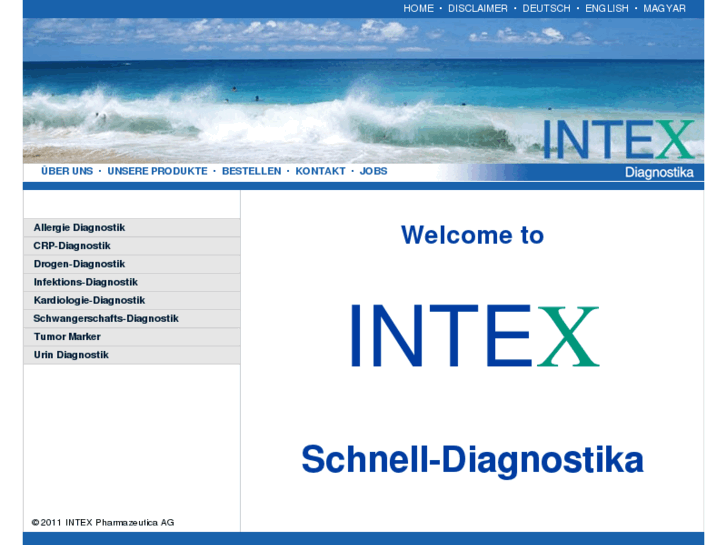Open Schwangerschafts-Diagnostik category
Viewport: 727px width, 545px height.
[132, 318]
